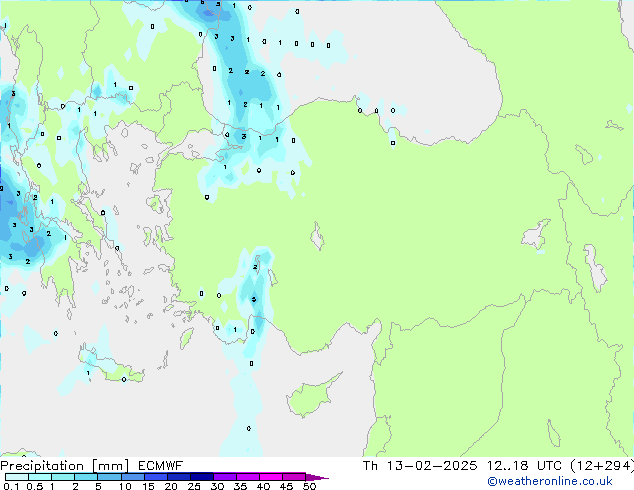The image size is (634, 490).
Task: Click the "0.5" legend scale value
Action: click(34, 486)
